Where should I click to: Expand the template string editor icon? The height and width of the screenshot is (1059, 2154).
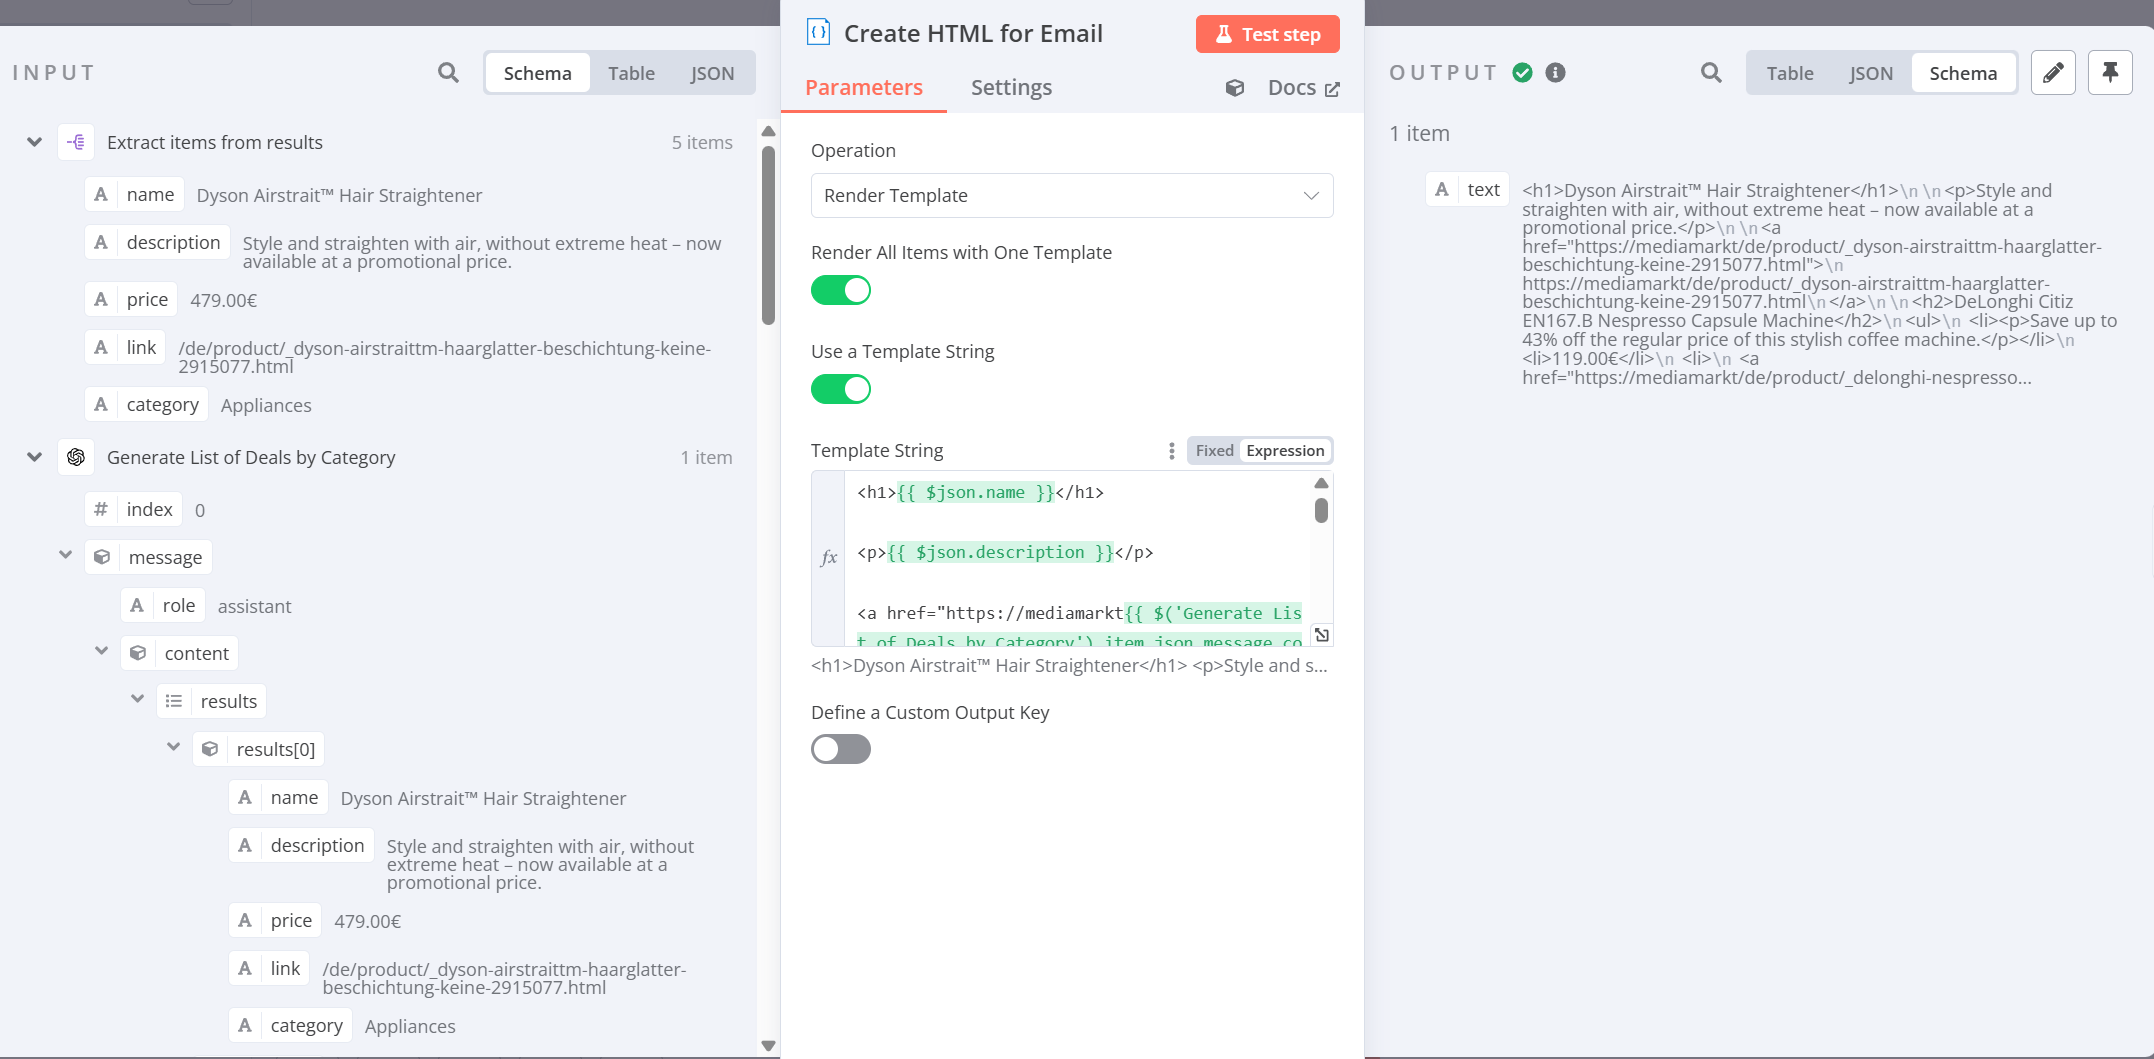(x=1321, y=635)
